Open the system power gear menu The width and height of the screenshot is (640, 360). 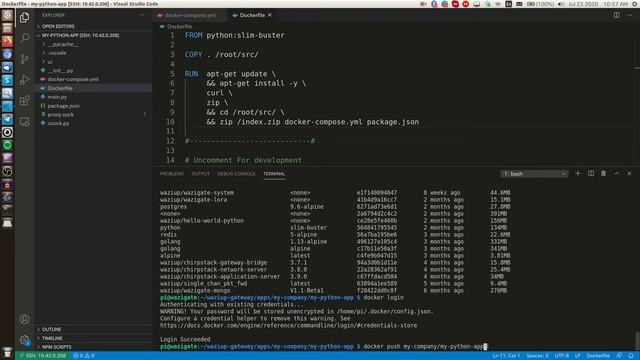[635, 4]
